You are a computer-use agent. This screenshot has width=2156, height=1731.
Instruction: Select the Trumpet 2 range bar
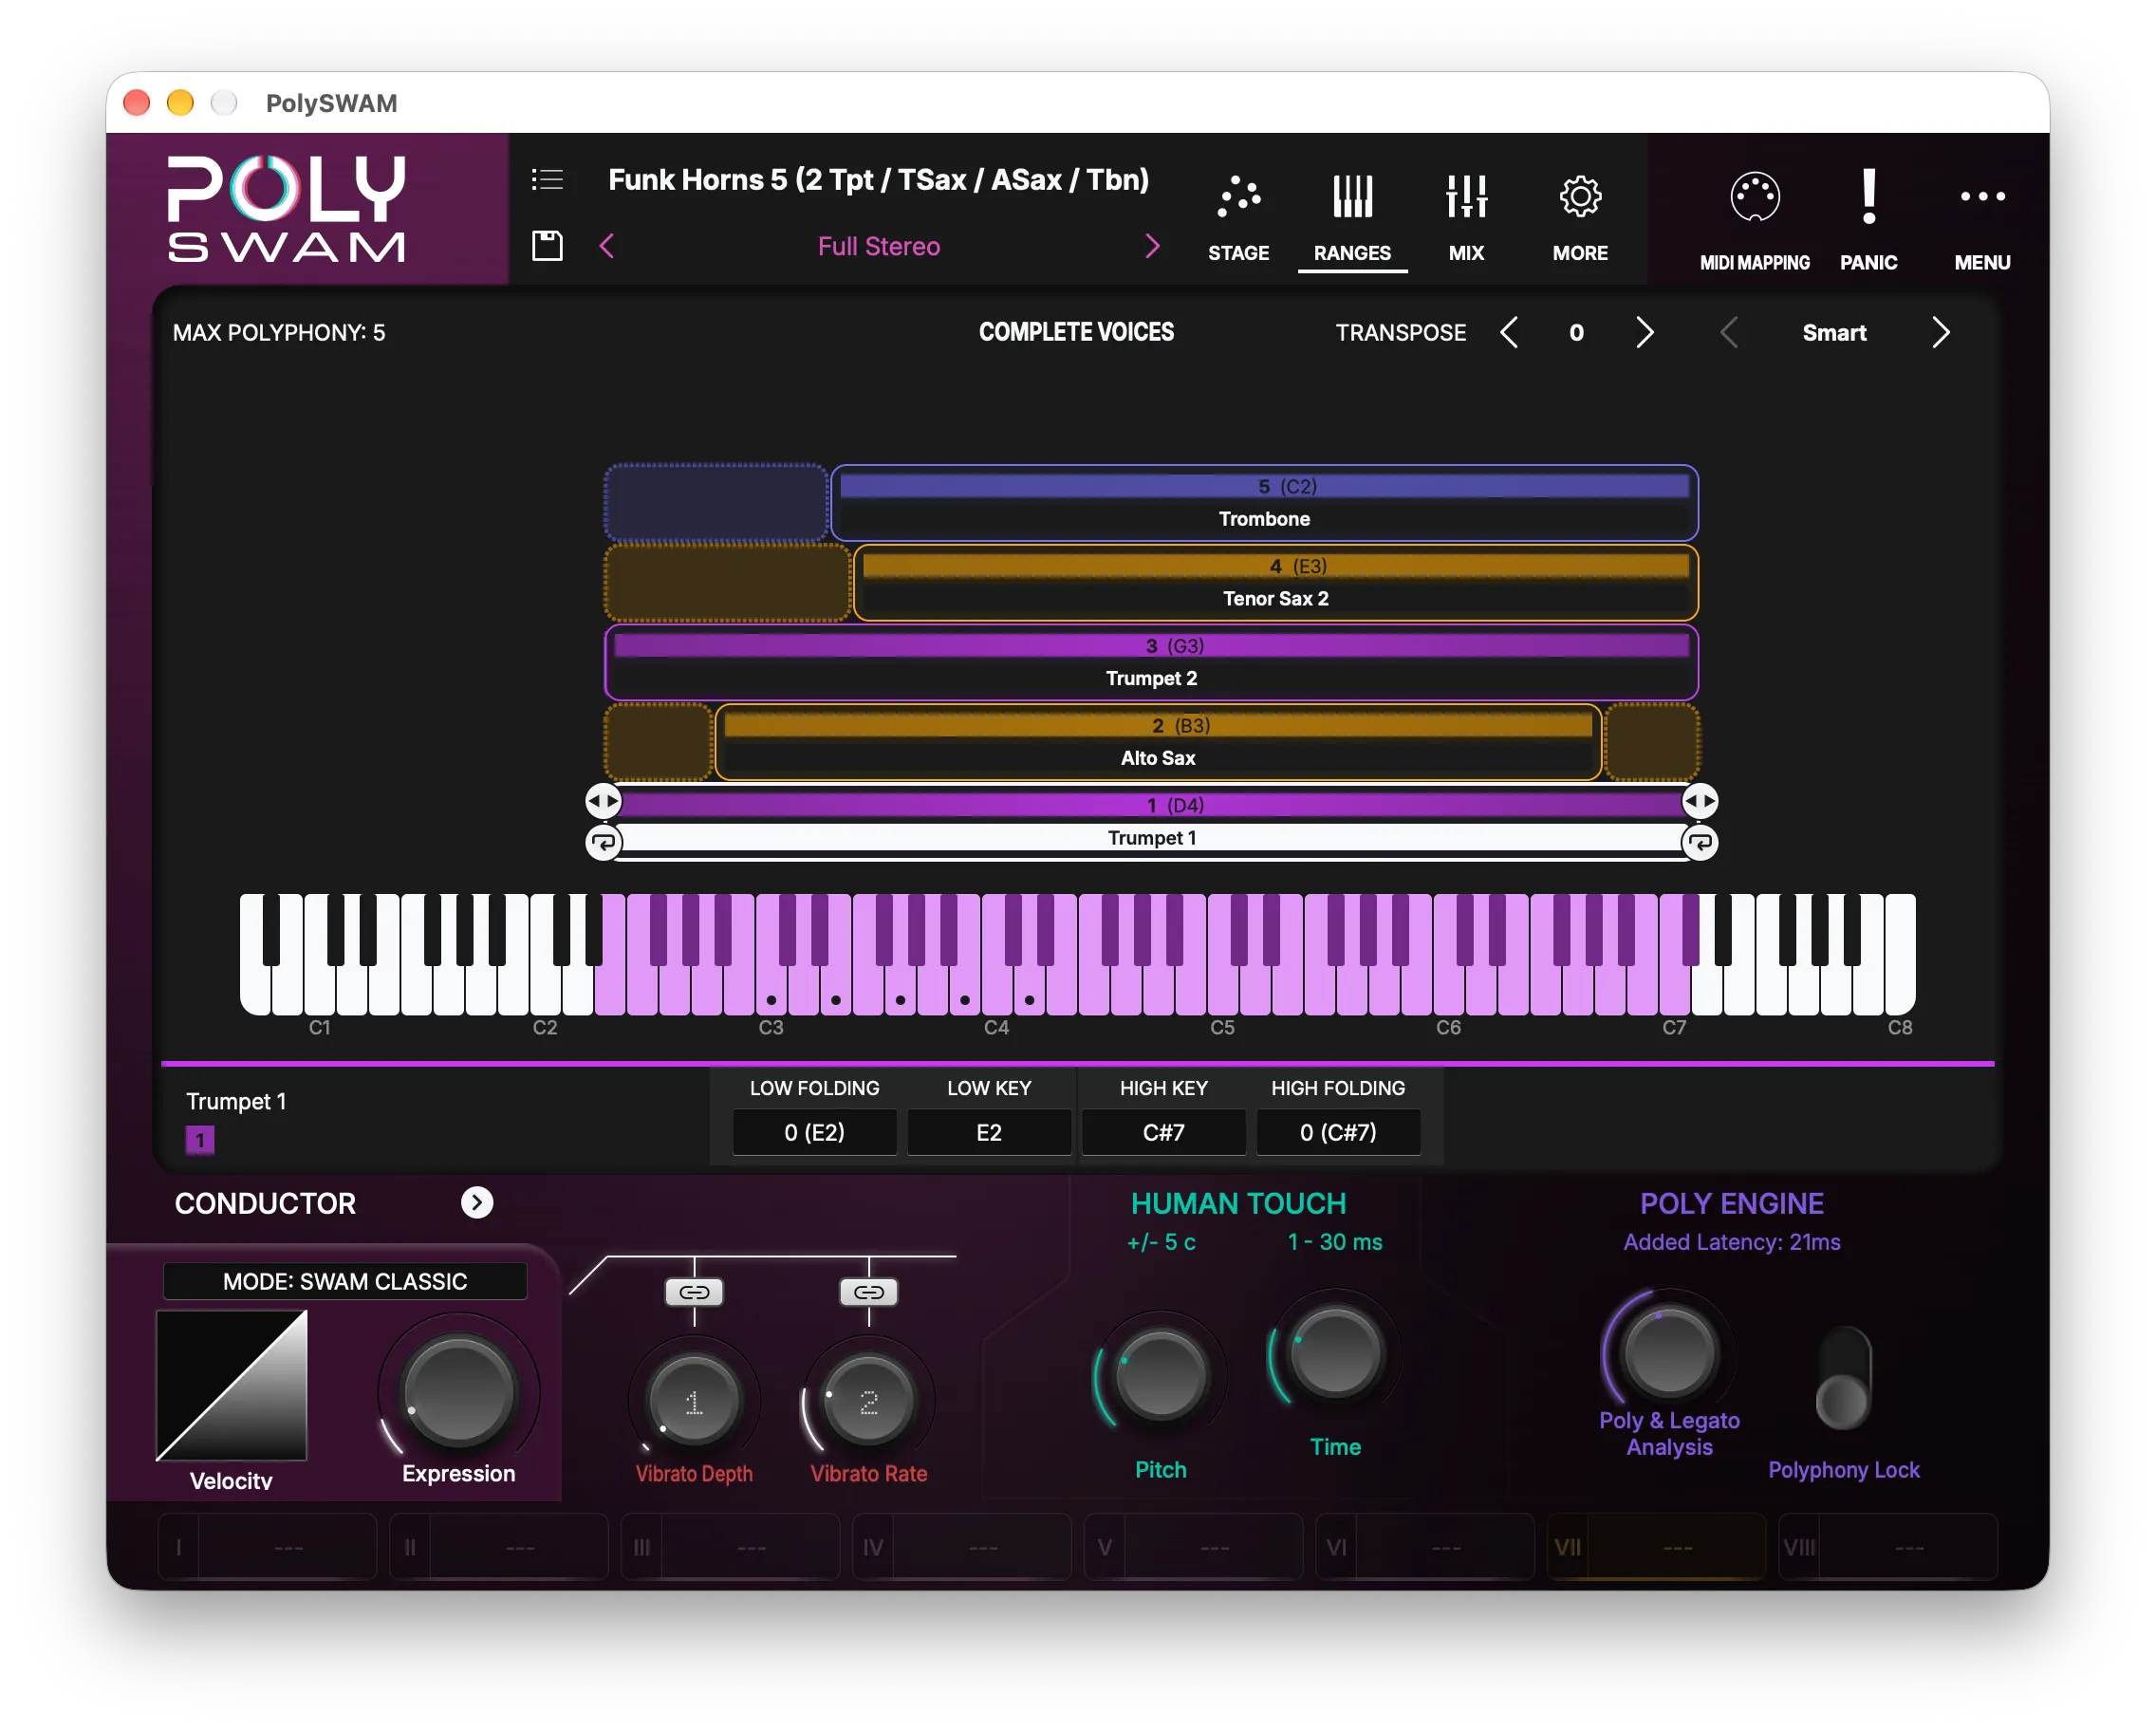(x=1151, y=662)
